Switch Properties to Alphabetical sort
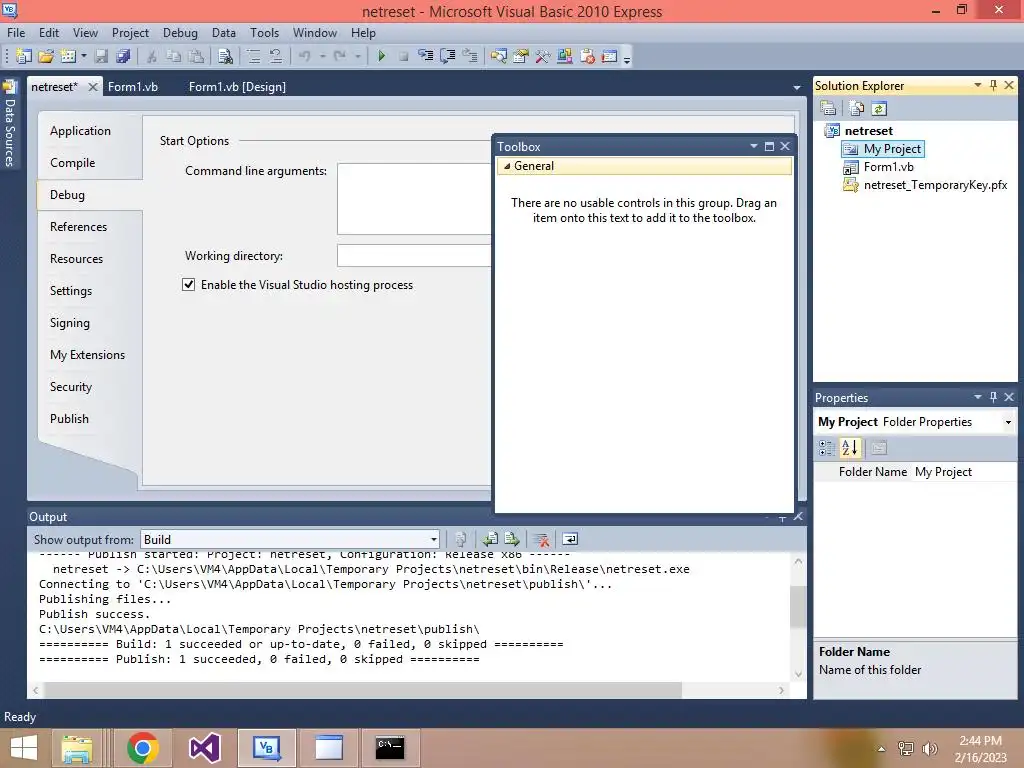The width and height of the screenshot is (1024, 768). pos(850,448)
